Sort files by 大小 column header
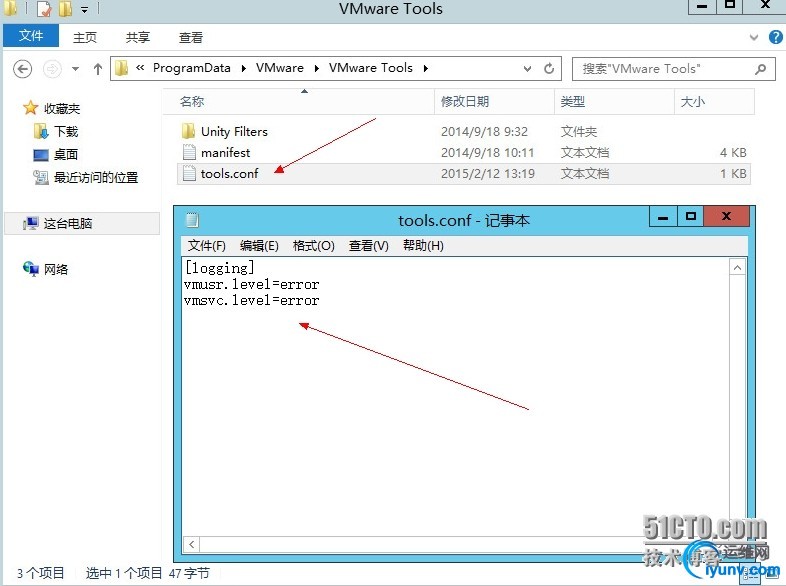Image resolution: width=786 pixels, height=586 pixels. (714, 102)
